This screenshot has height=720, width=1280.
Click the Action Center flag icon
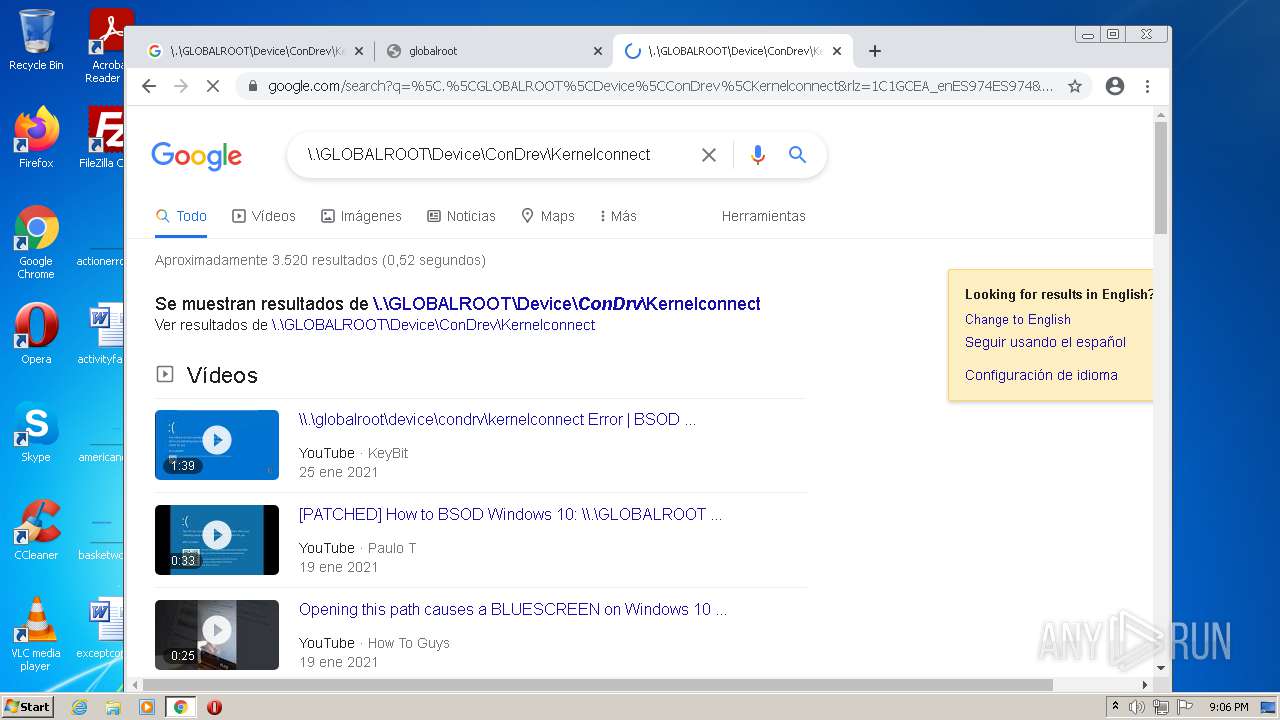1185,707
